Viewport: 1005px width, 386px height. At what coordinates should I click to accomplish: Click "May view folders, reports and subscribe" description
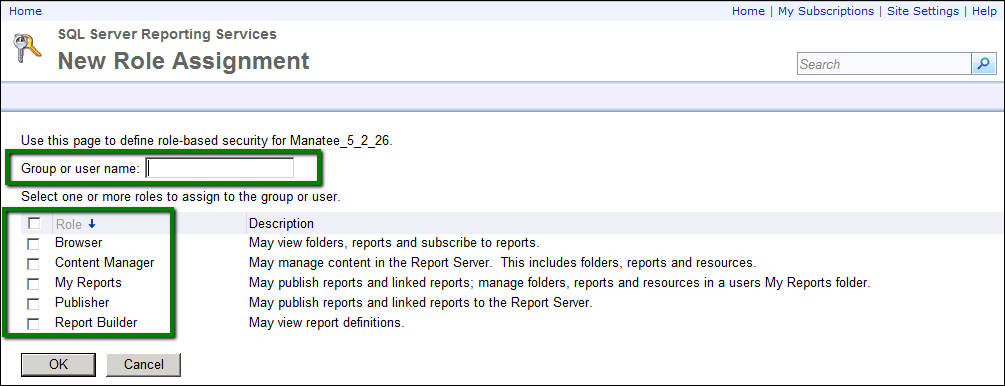[x=394, y=243]
